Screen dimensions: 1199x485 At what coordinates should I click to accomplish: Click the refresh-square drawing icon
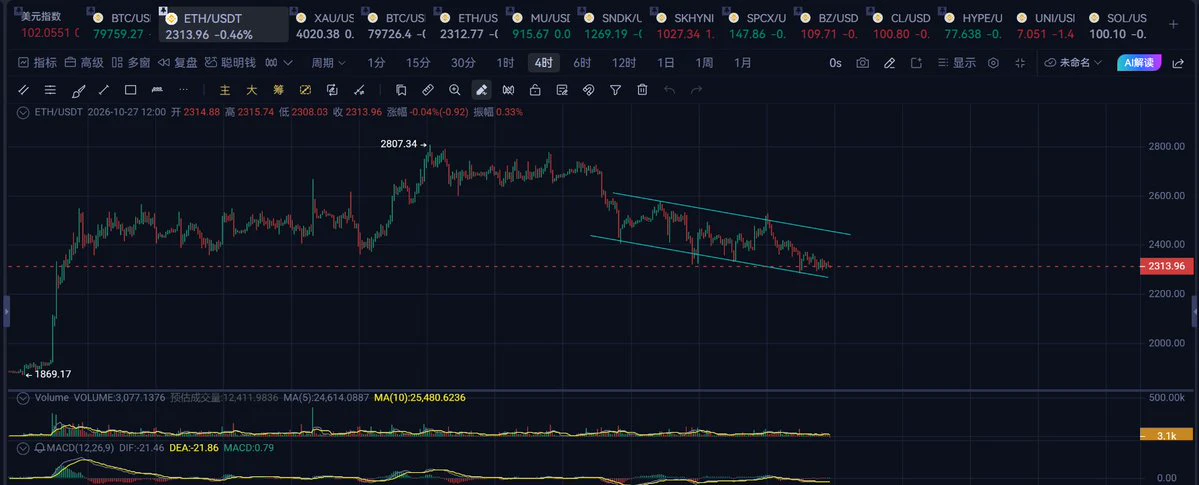click(x=332, y=90)
